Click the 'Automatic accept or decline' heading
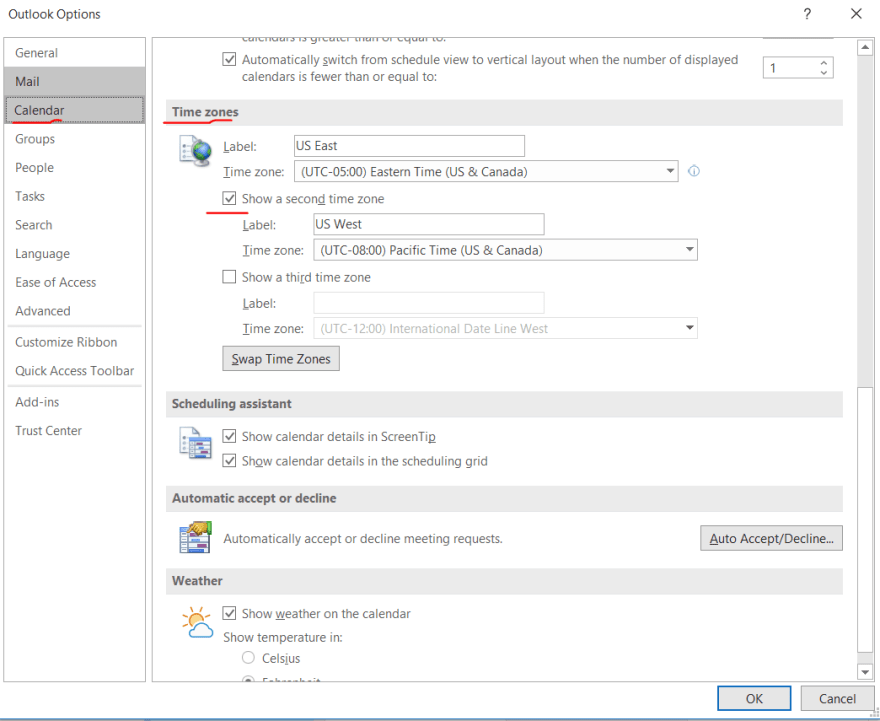 pyautogui.click(x=254, y=498)
